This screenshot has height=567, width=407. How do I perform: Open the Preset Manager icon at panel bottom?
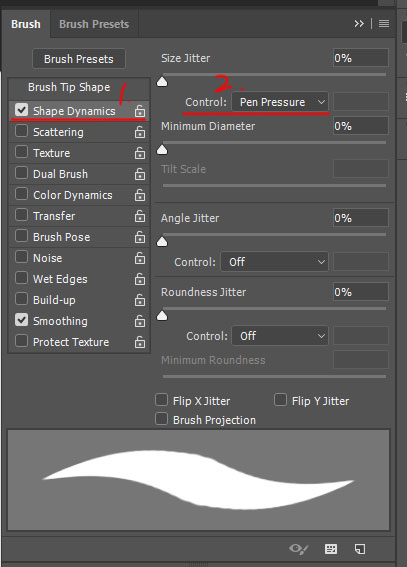point(331,549)
